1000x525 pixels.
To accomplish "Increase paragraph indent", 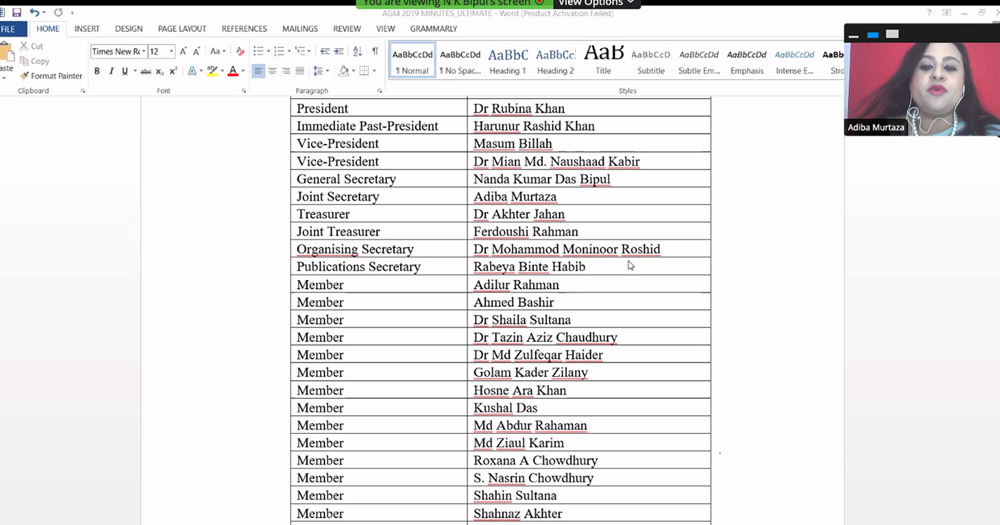I will click(x=339, y=51).
